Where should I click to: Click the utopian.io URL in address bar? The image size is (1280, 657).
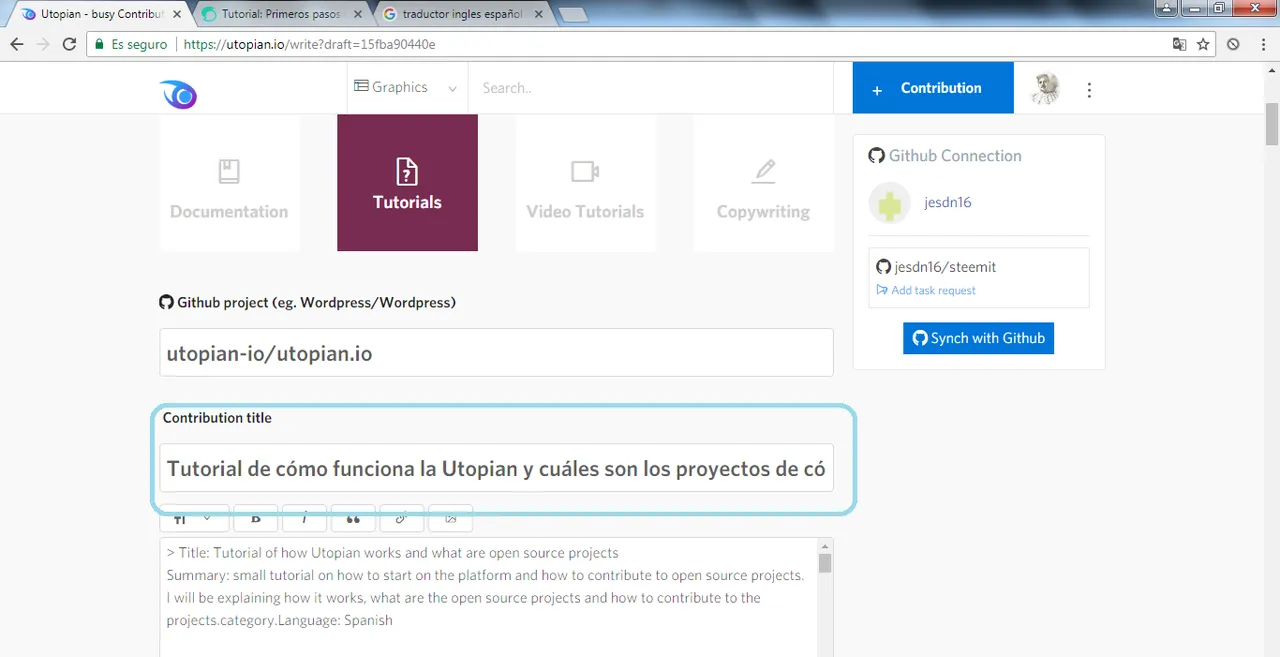309,45
